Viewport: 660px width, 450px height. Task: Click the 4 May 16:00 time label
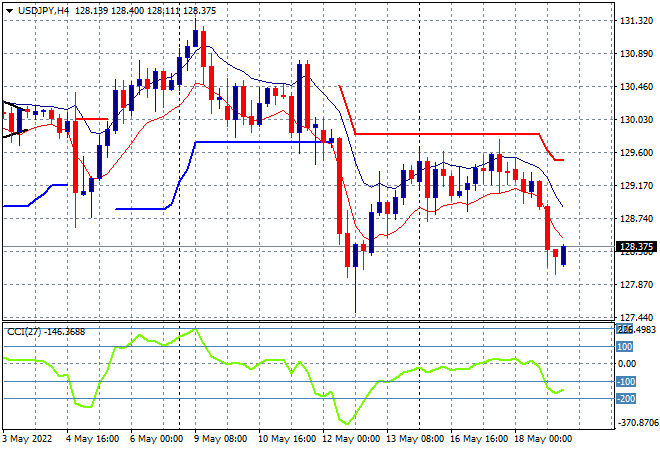point(92,439)
